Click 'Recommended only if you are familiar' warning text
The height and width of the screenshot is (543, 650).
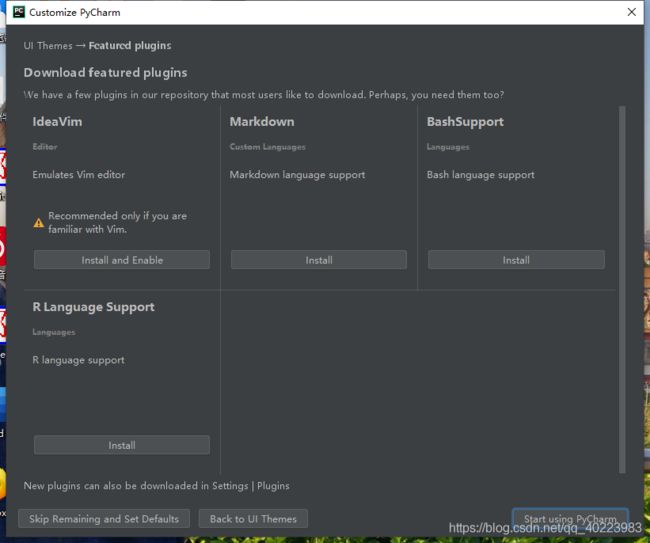[x=117, y=223]
